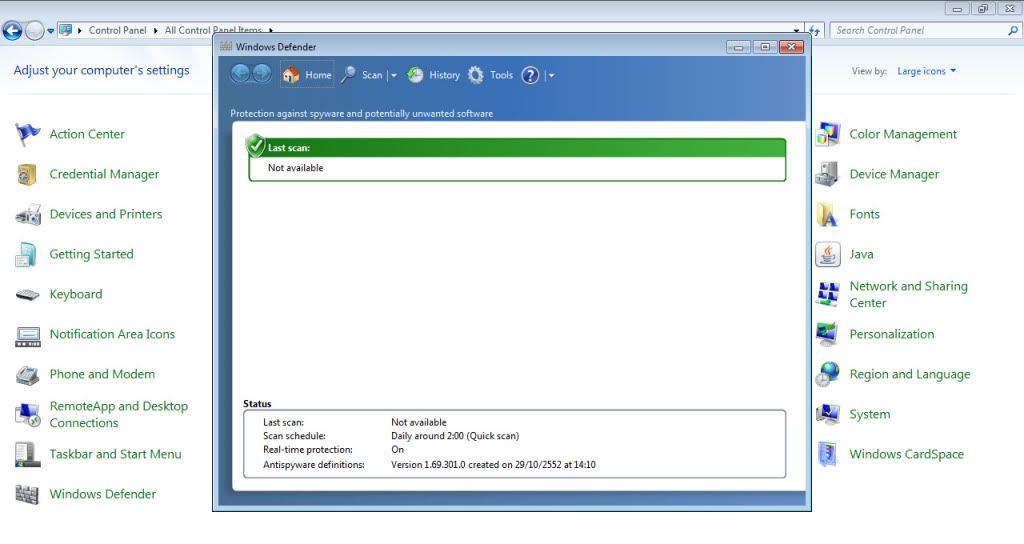
Task: Expand the Scan options dropdown arrow
Action: [x=394, y=76]
